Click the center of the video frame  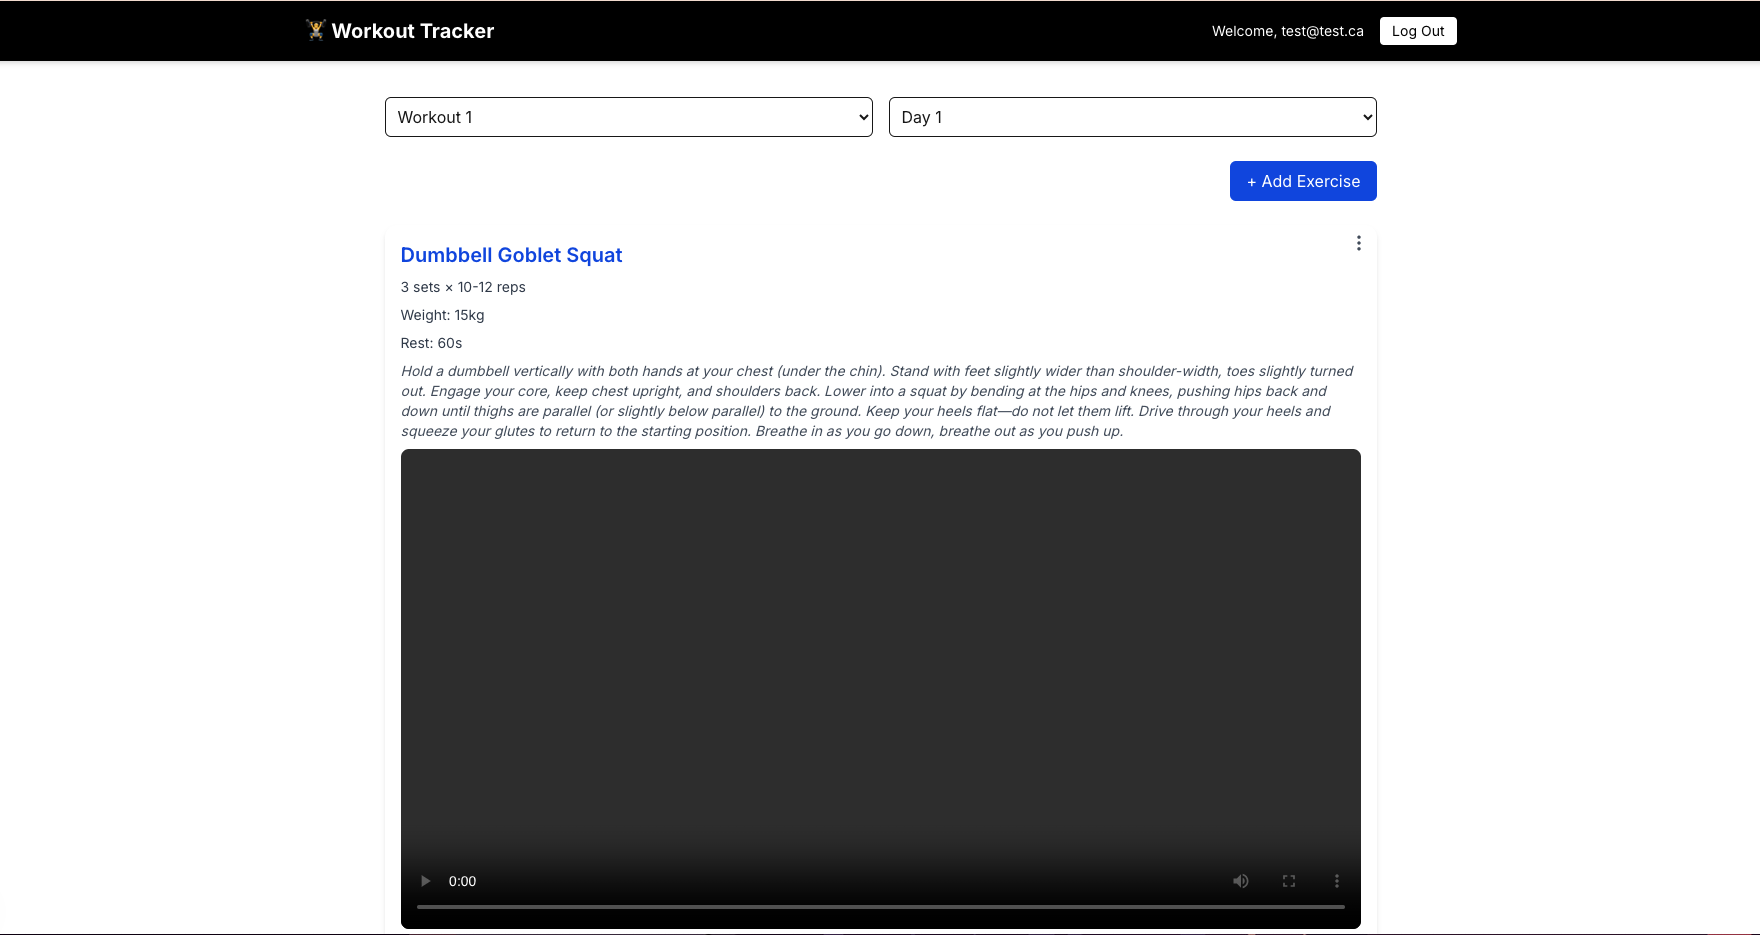[x=880, y=660]
